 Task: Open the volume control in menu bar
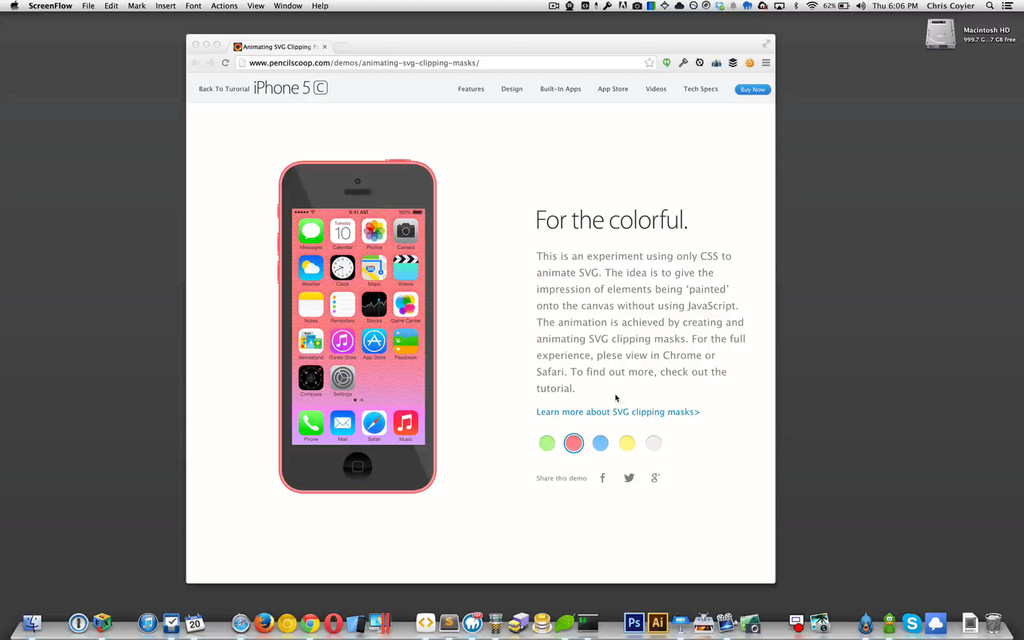coord(861,6)
